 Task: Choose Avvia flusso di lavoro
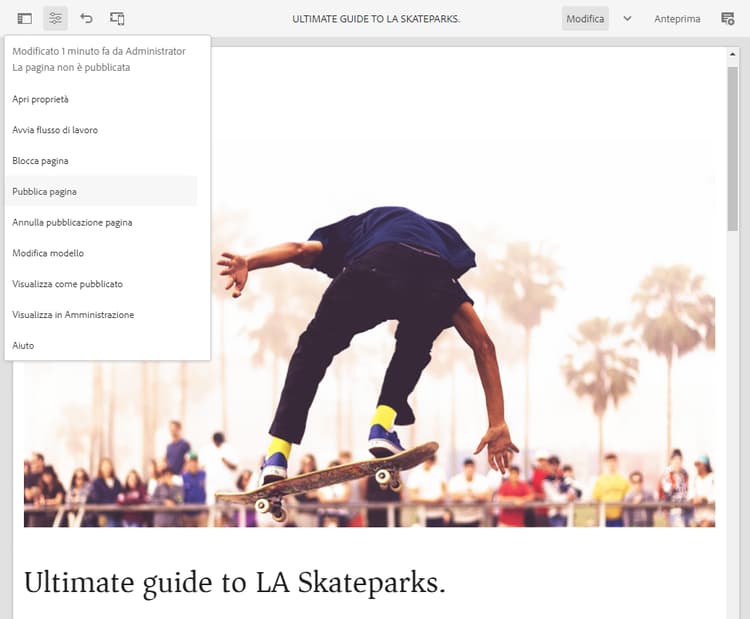tap(55, 130)
